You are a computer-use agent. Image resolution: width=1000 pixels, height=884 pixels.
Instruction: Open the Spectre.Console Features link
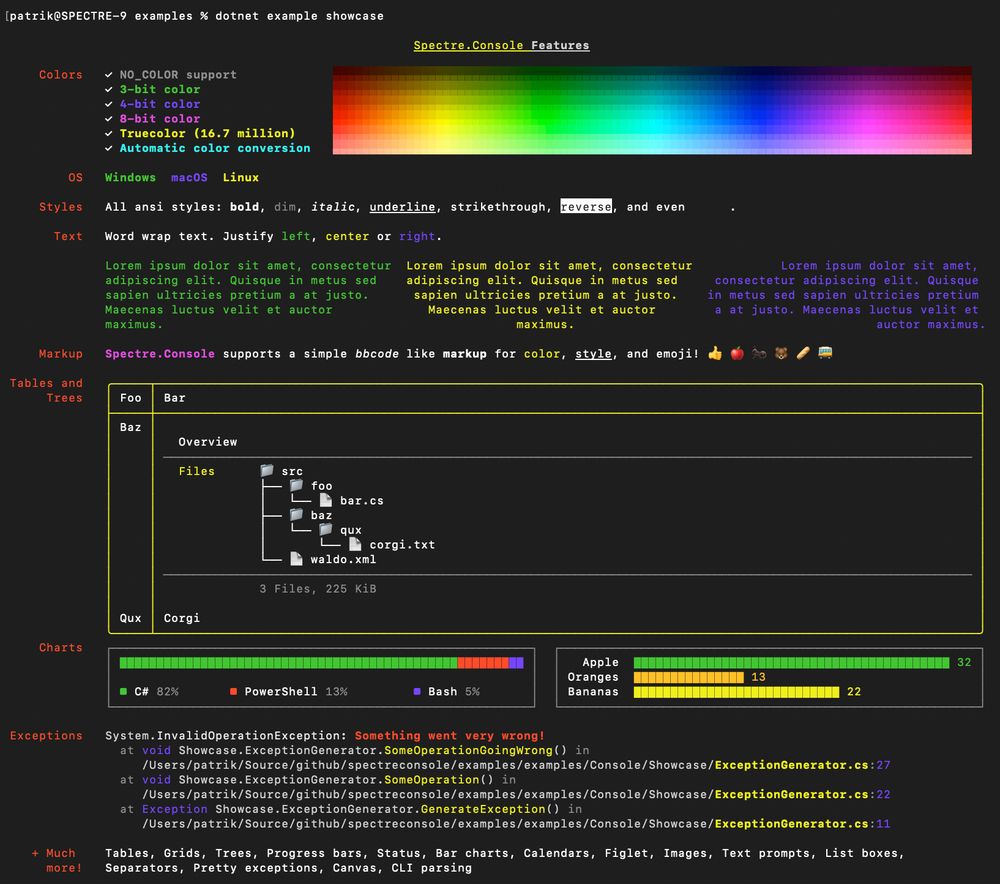coord(501,45)
